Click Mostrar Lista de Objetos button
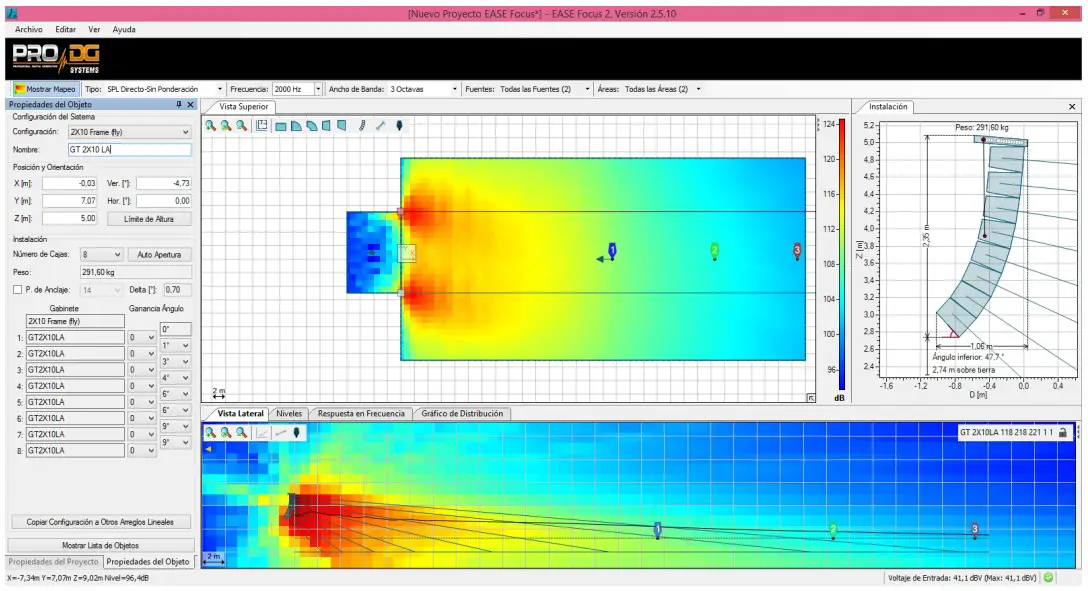Viewport: 1088px width, 591px height. [100, 545]
